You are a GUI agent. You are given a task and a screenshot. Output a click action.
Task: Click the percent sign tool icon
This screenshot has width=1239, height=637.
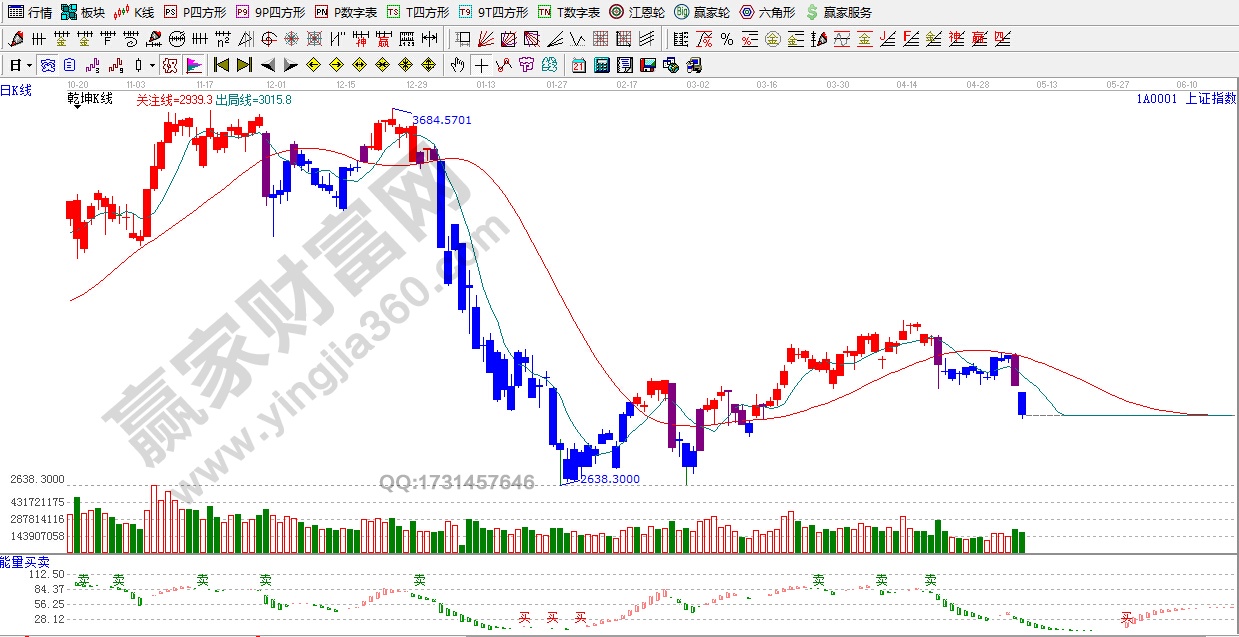click(727, 40)
